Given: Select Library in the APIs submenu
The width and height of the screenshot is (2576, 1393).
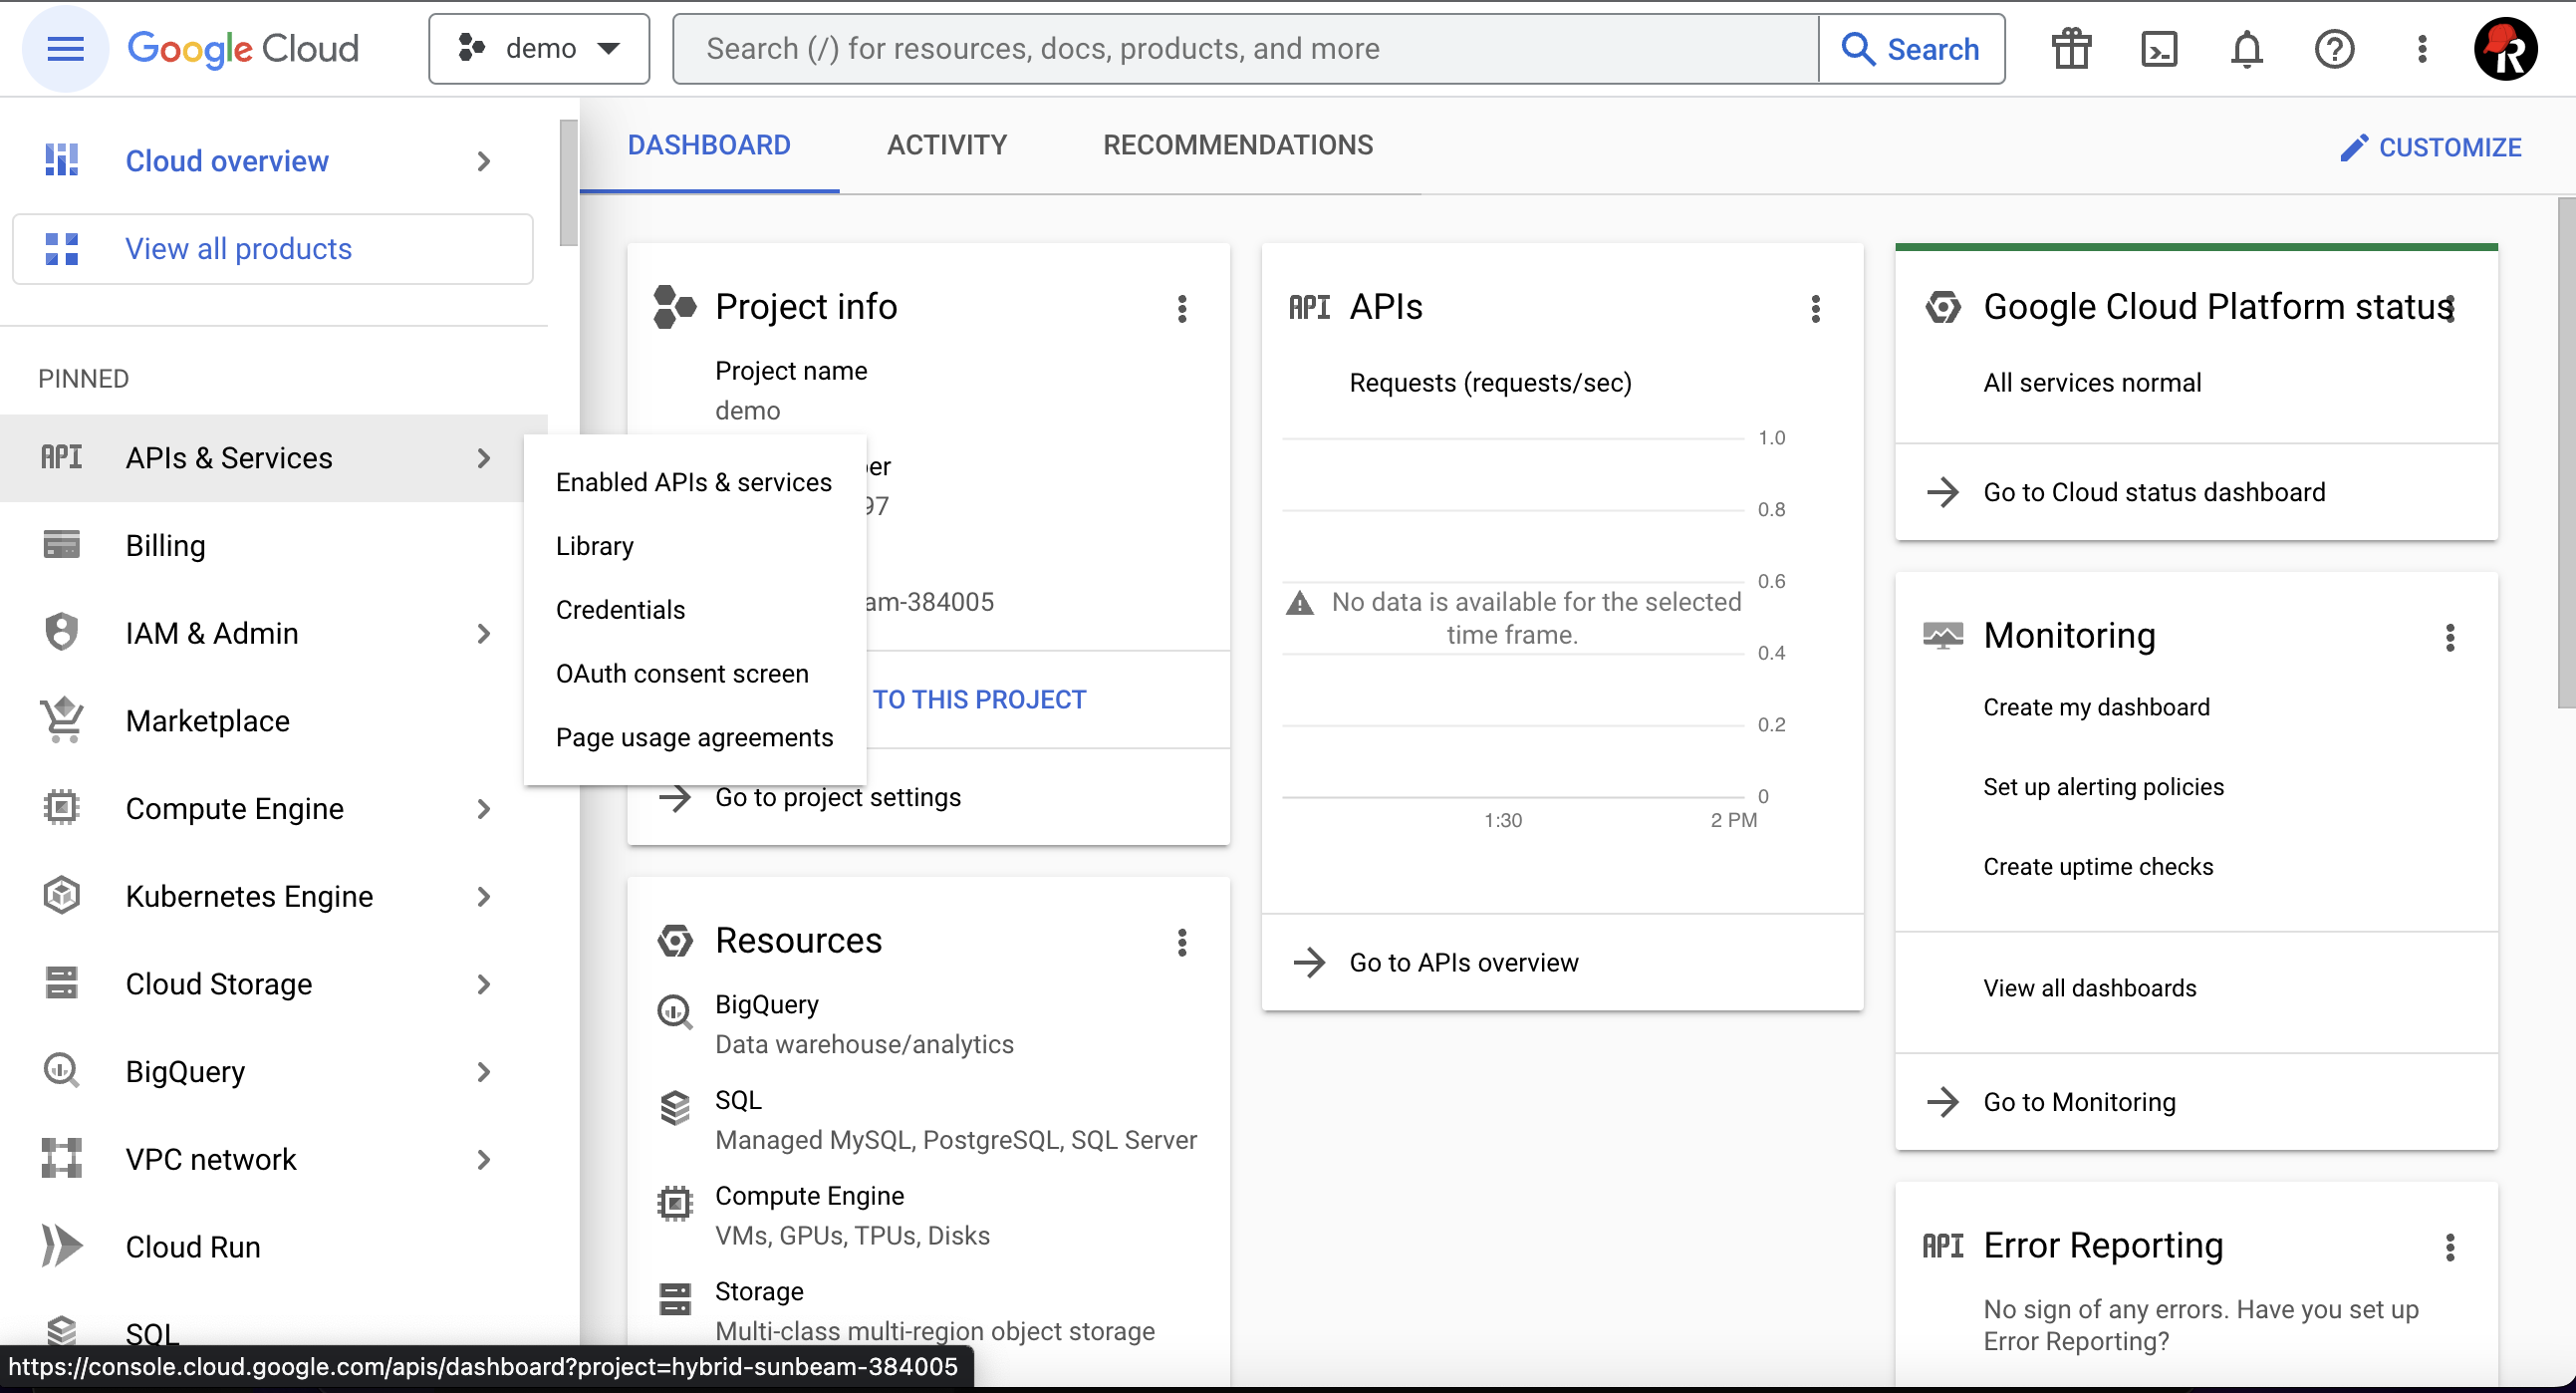Looking at the screenshot, I should 694,546.
